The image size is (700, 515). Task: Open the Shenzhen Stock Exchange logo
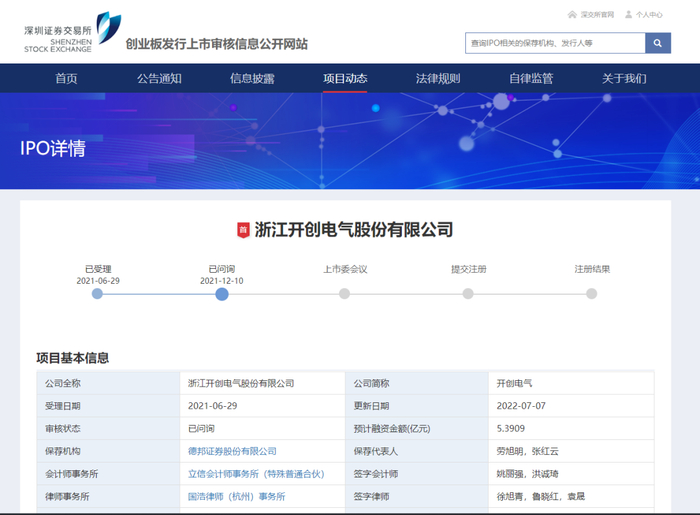[x=72, y=32]
